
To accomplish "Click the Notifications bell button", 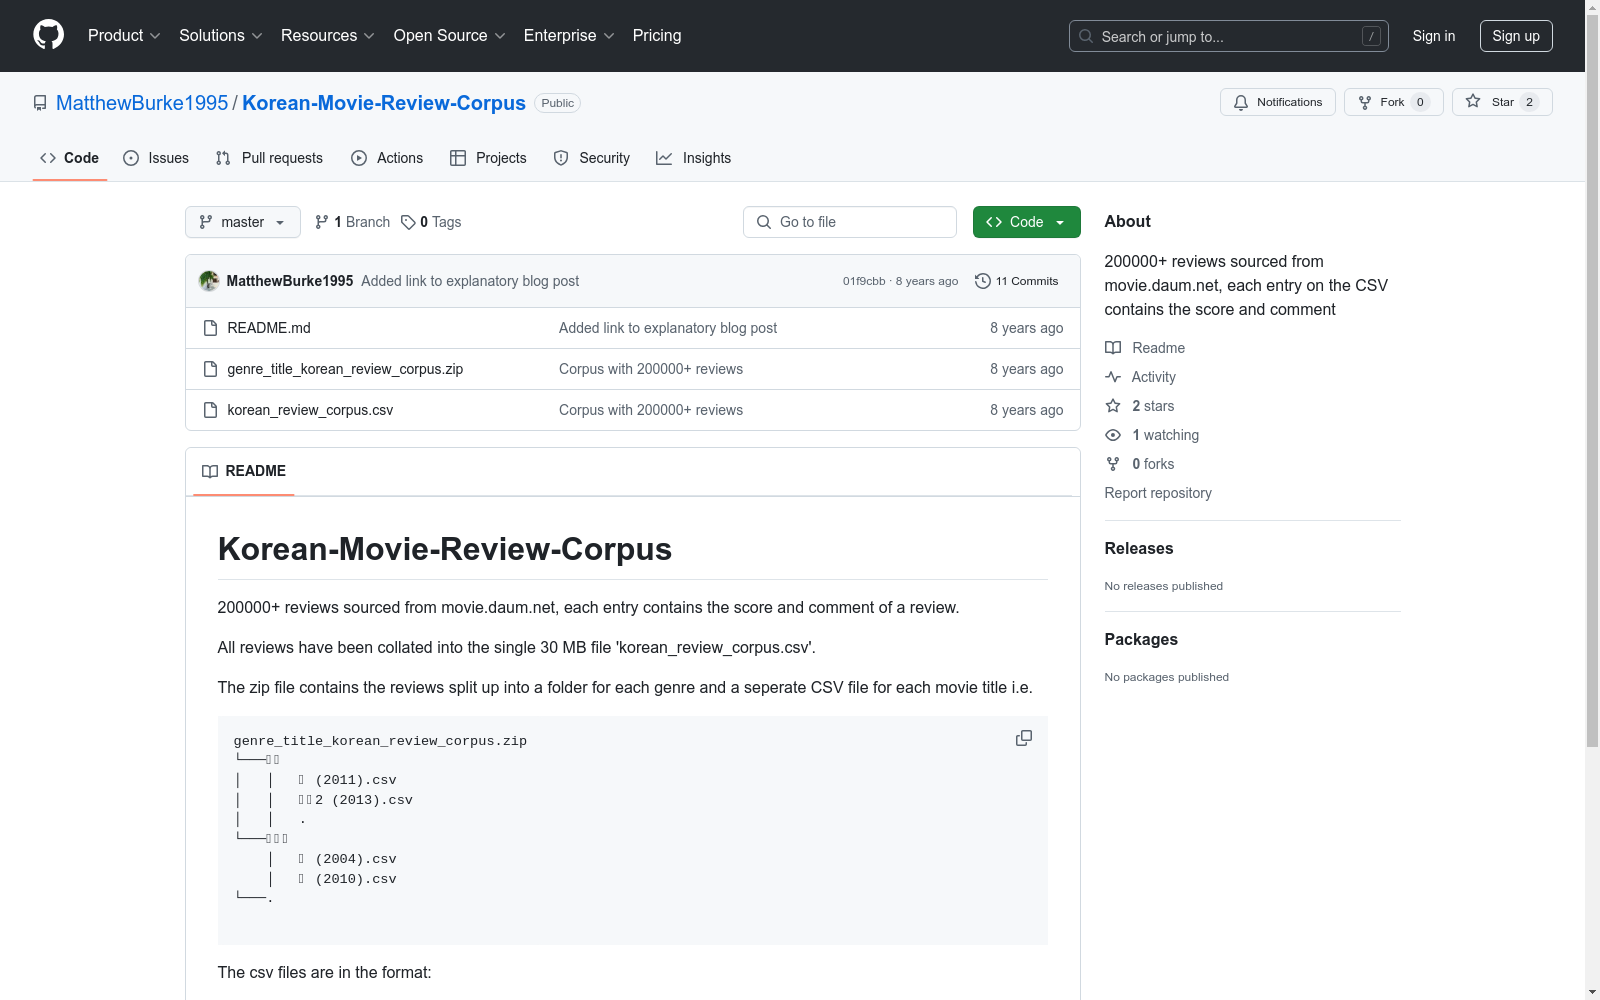I will pos(1277,102).
